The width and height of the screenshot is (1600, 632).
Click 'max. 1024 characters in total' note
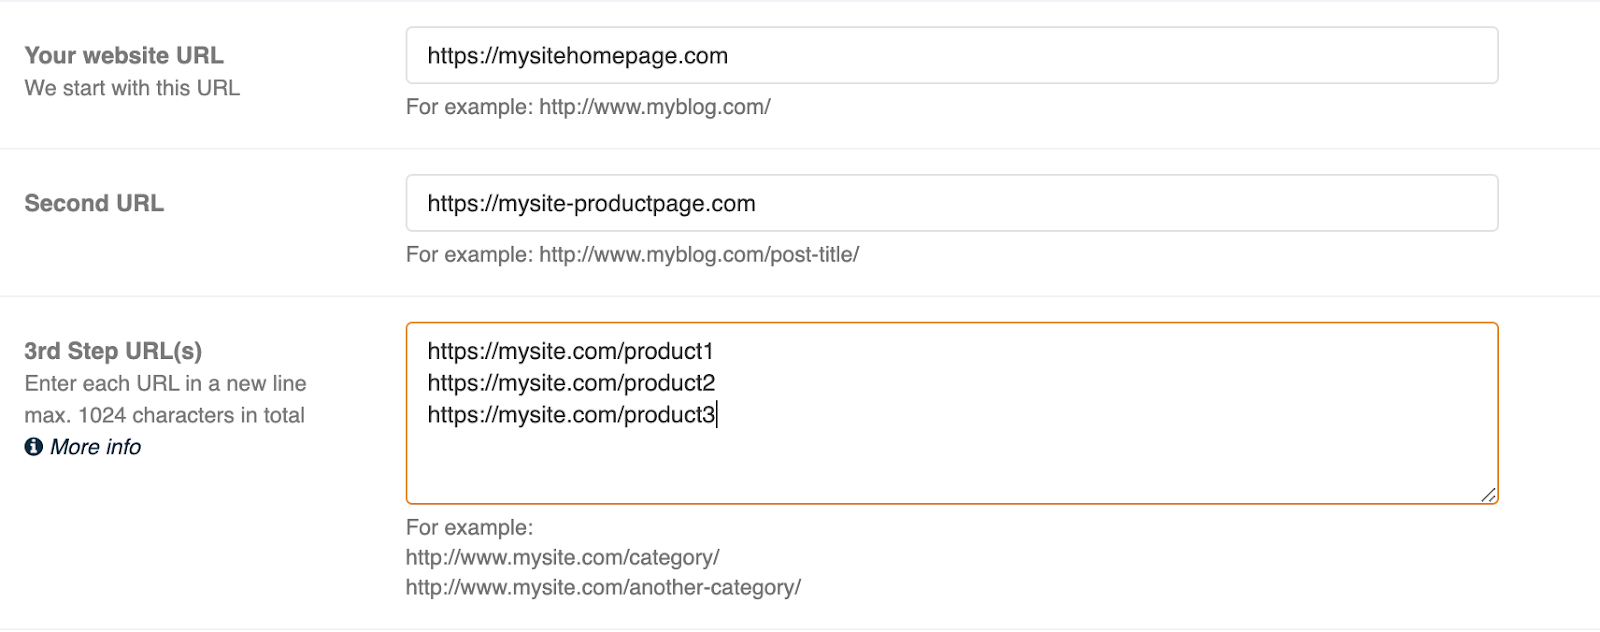(x=165, y=415)
